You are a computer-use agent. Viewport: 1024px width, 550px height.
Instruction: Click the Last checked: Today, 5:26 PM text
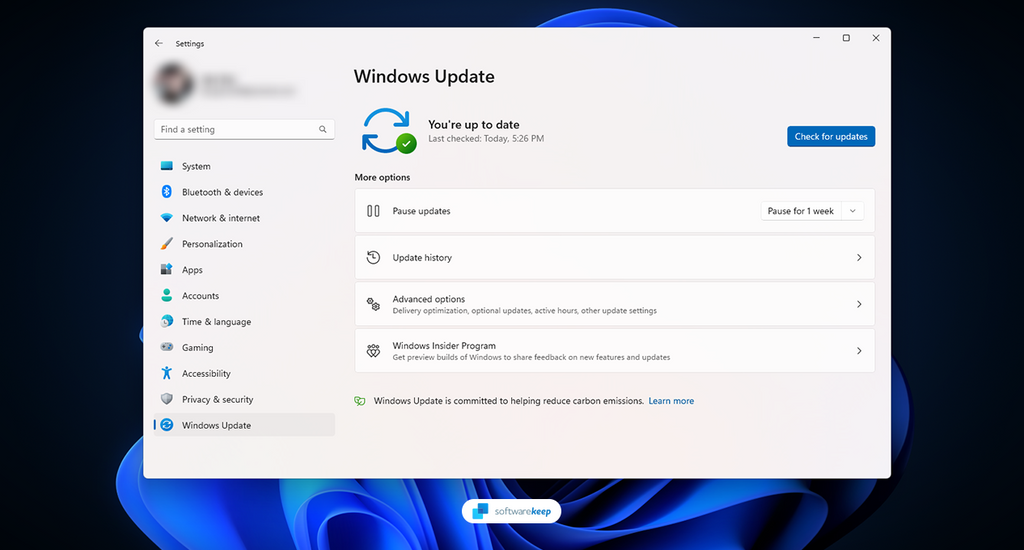(x=486, y=138)
